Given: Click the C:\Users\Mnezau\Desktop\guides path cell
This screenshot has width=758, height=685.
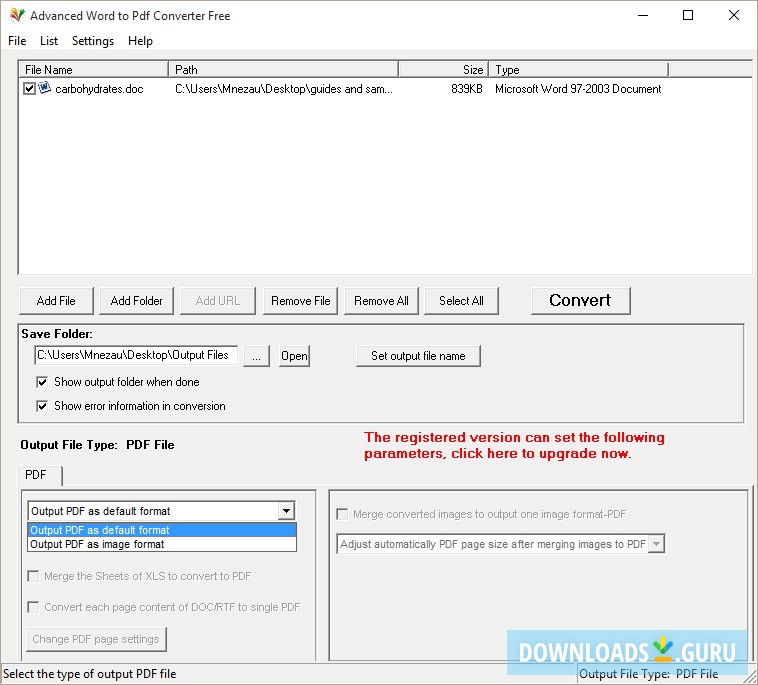Looking at the screenshot, I should [284, 89].
